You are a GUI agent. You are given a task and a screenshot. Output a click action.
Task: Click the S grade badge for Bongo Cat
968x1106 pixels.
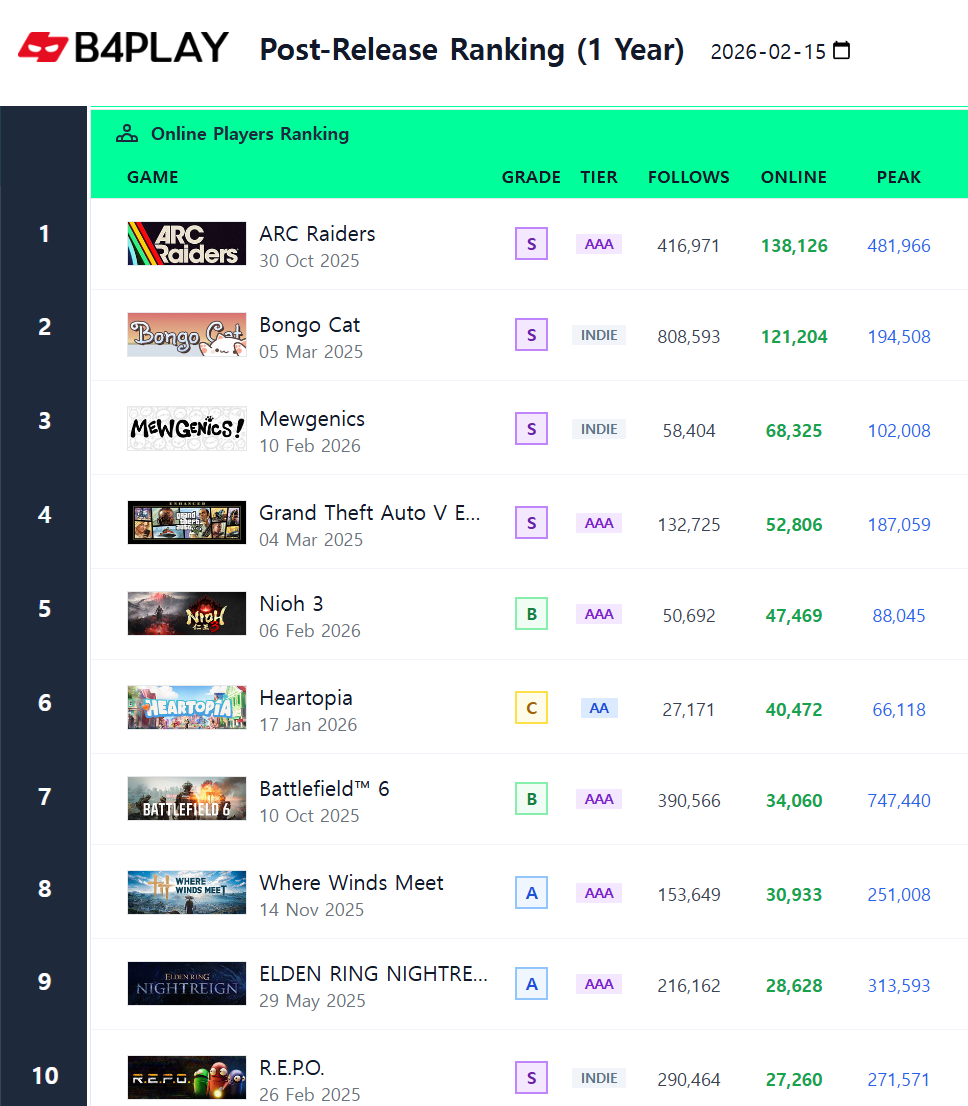point(531,335)
